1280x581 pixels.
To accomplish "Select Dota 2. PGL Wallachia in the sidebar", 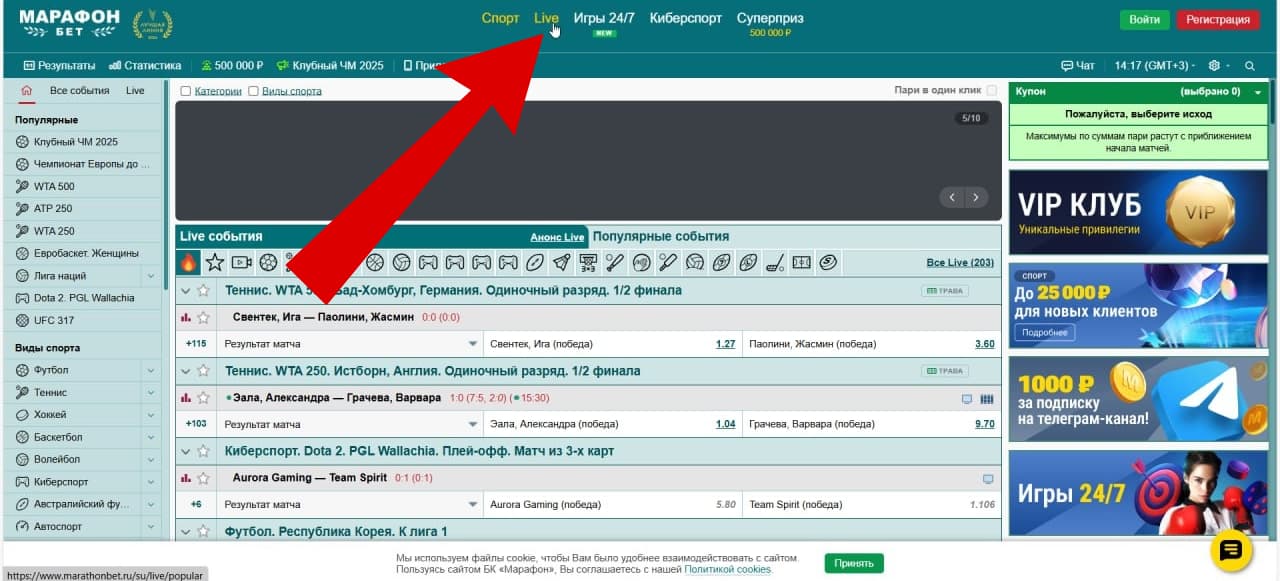I will coord(84,298).
